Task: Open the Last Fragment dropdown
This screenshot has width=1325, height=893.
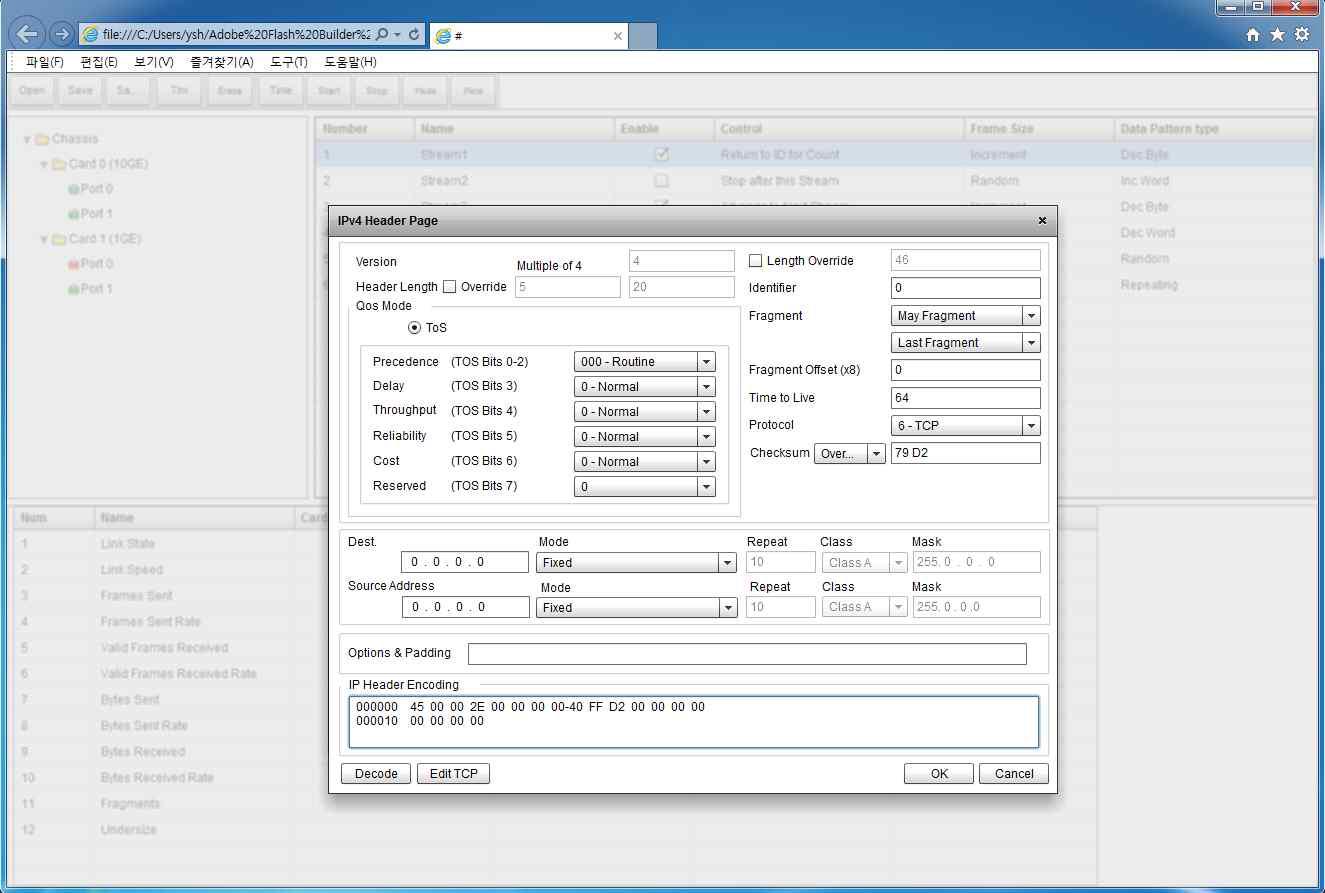Action: 966,343
